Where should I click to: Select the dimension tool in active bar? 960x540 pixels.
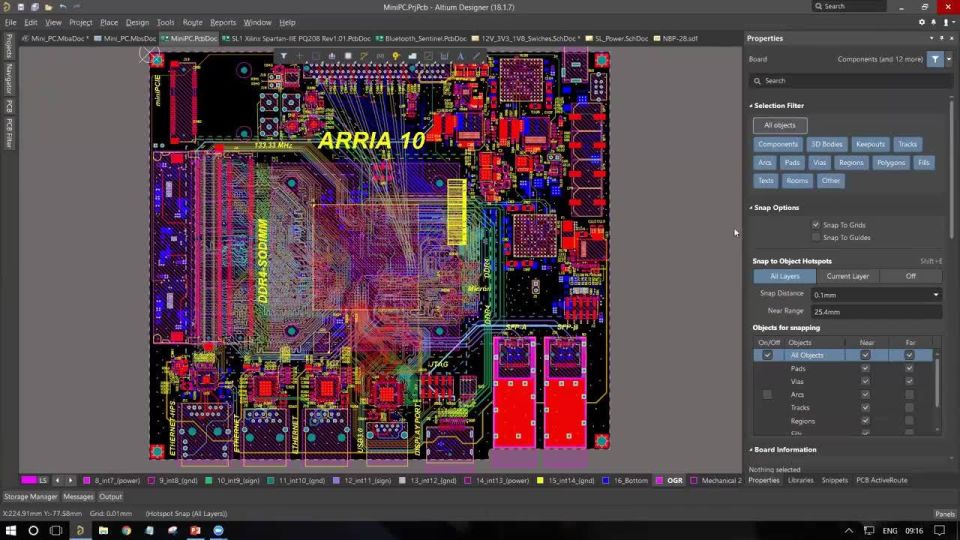point(444,56)
